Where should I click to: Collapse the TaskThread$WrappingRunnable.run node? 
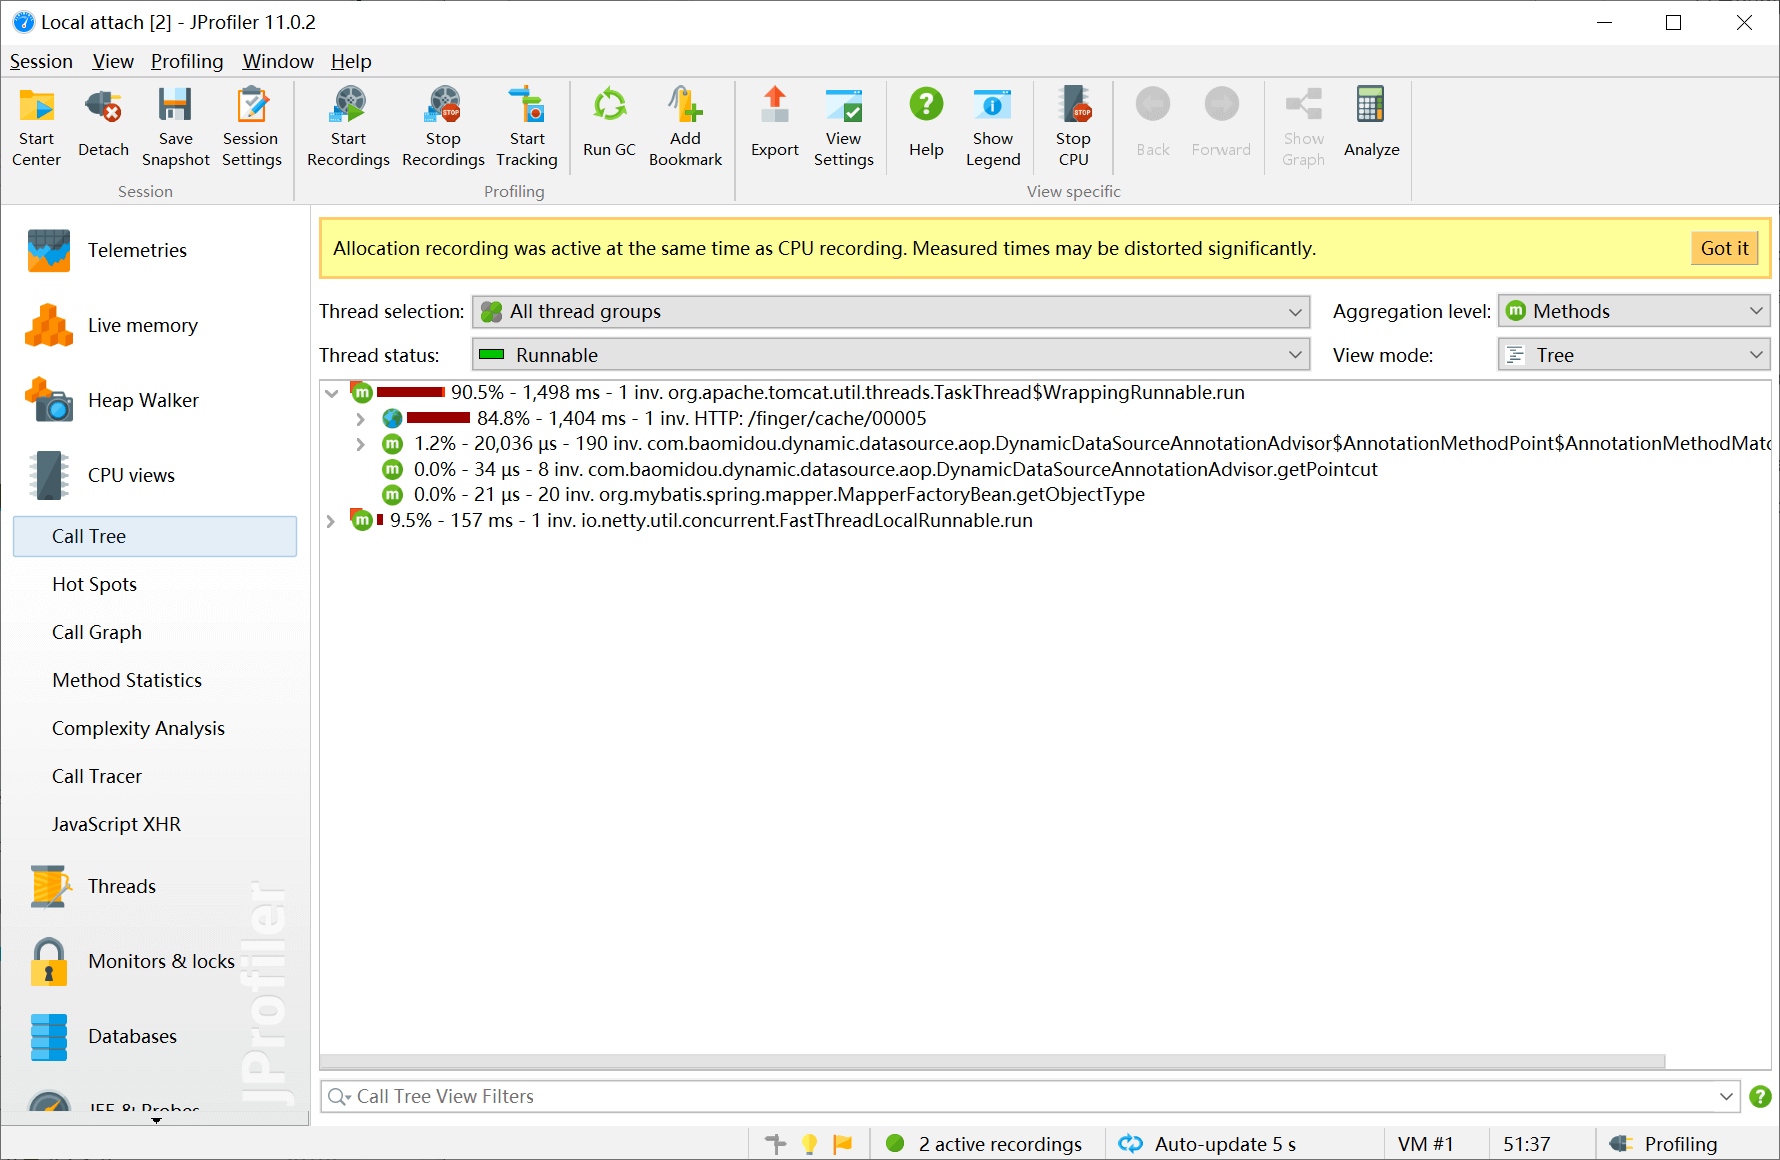331,393
